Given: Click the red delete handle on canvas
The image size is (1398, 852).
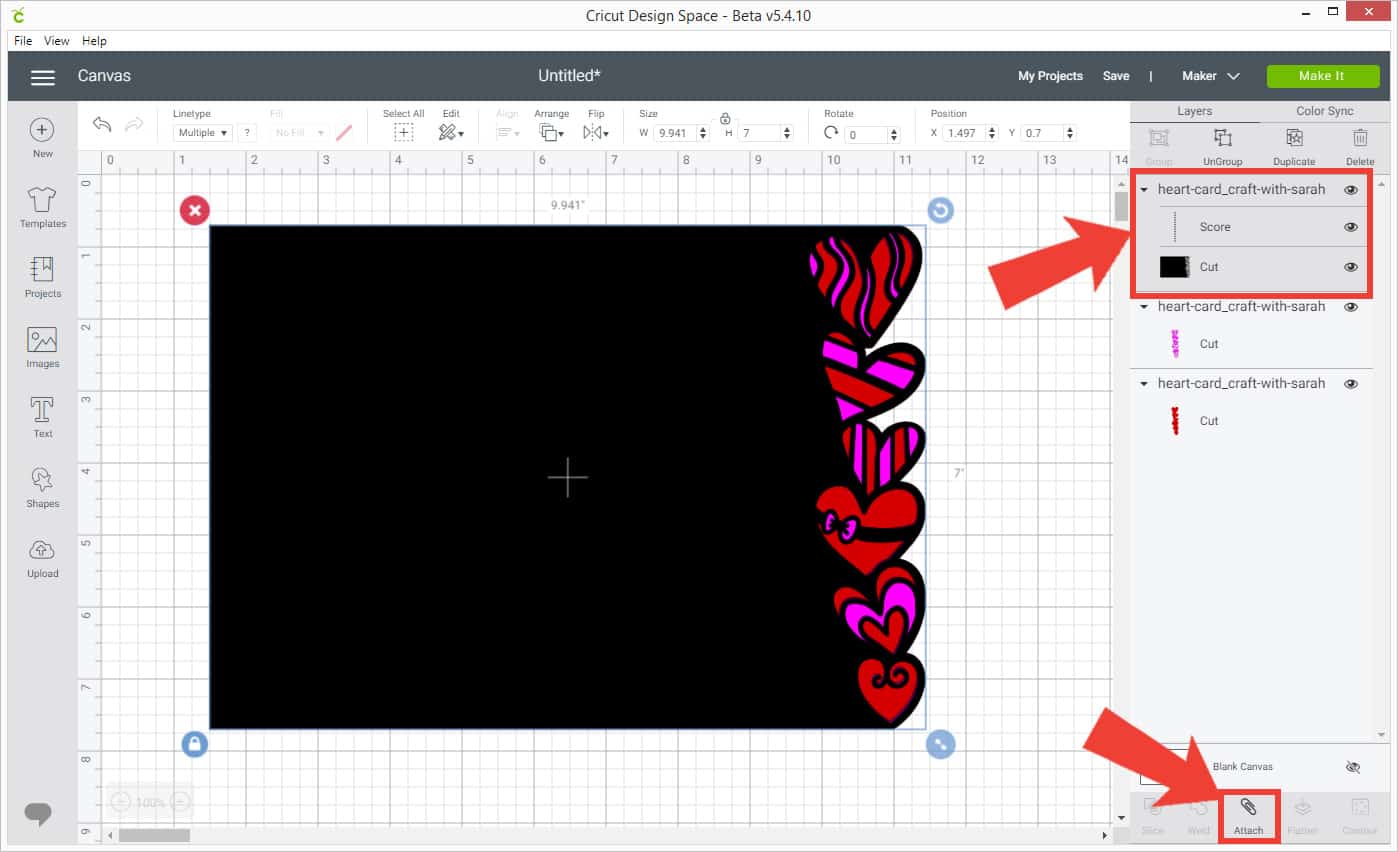Looking at the screenshot, I should click(194, 210).
